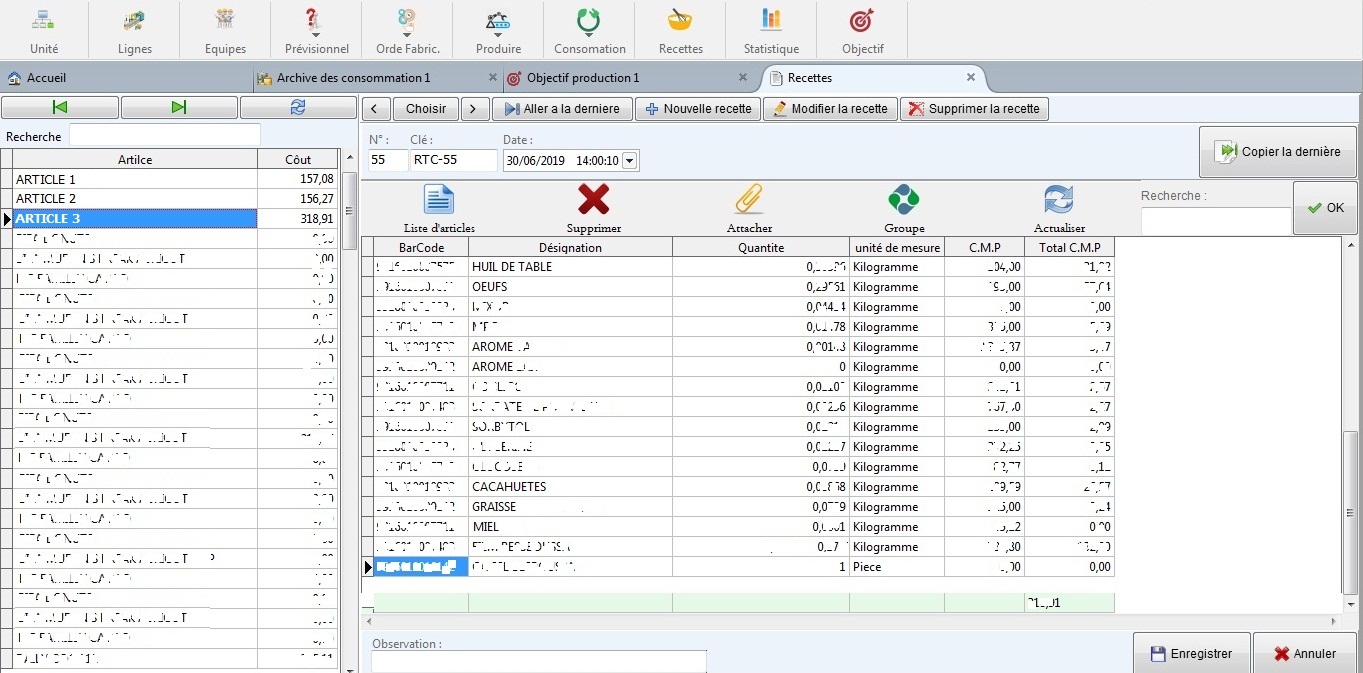Open the Statistique chart icon
Viewport: 1363px width, 673px height.
point(771,21)
